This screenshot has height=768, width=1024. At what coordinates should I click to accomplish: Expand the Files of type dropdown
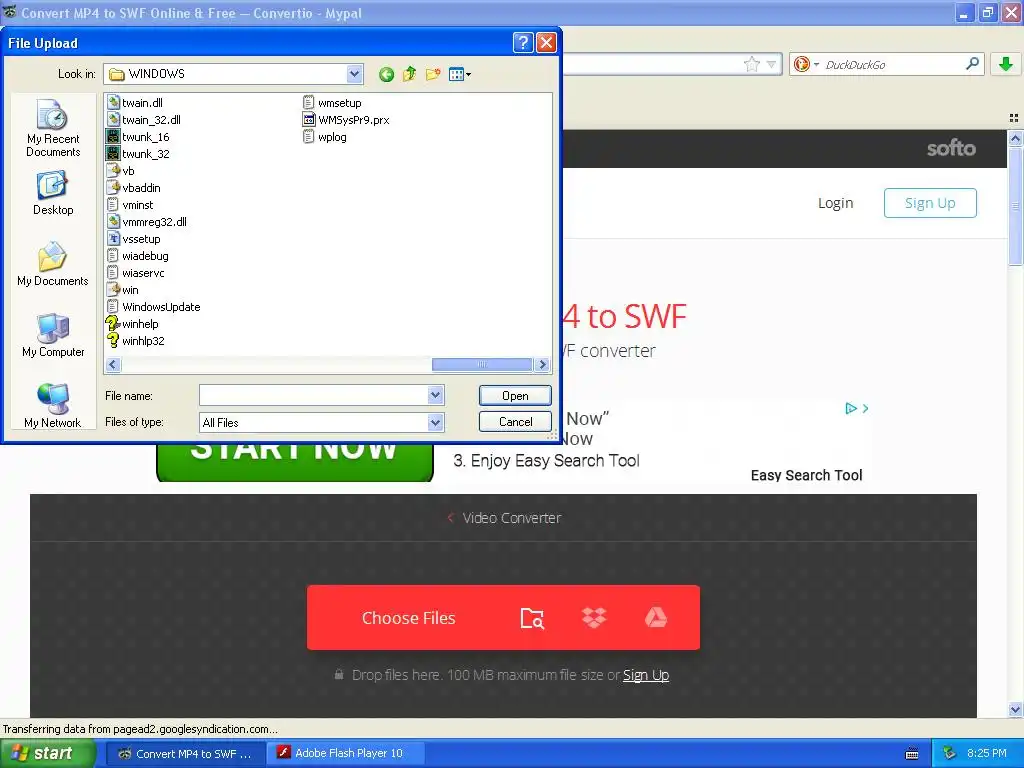[x=436, y=423]
